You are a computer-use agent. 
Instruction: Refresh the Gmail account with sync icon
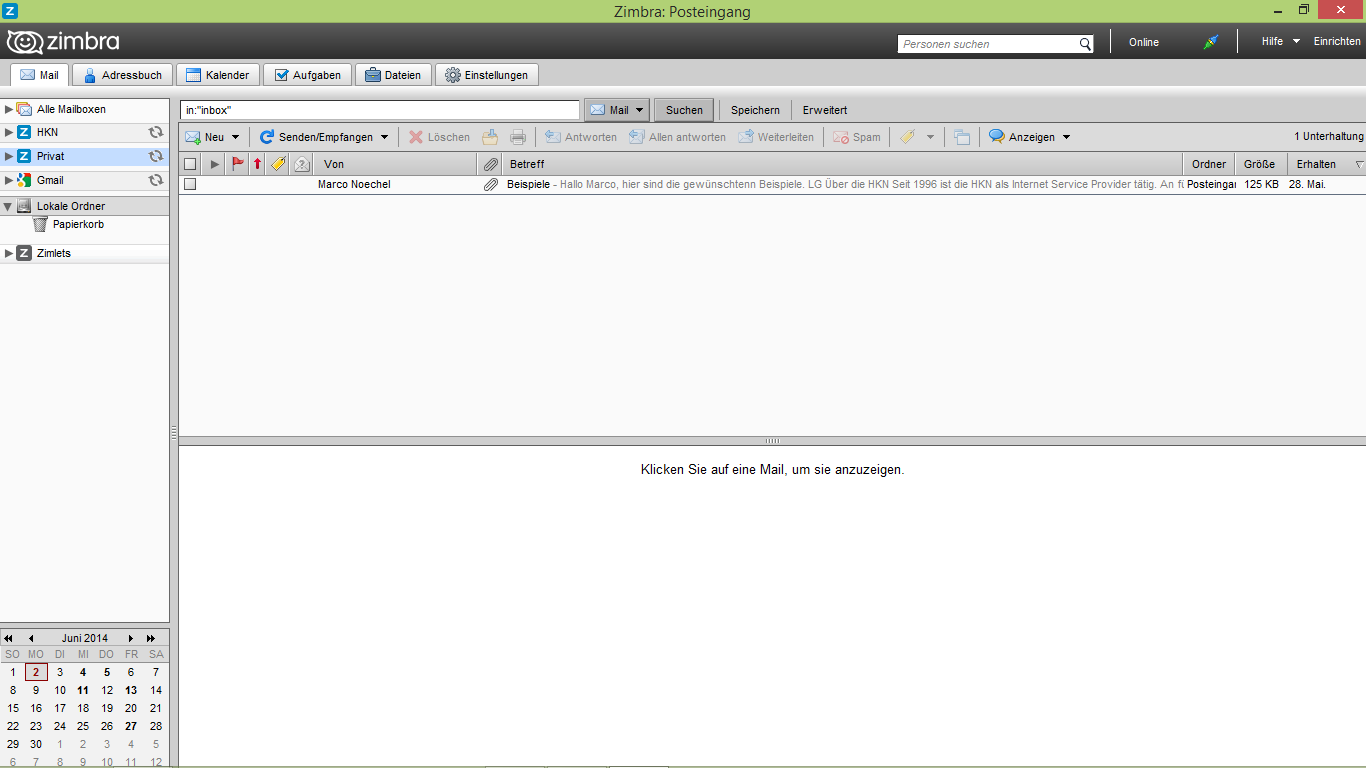click(x=156, y=180)
